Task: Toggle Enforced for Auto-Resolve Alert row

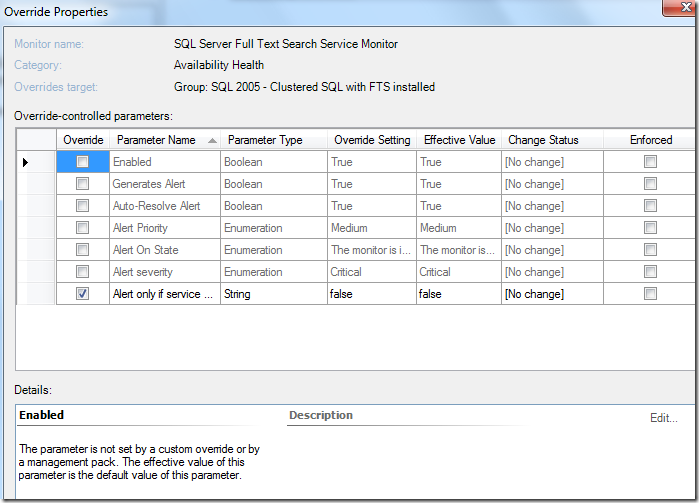Action: [650, 206]
